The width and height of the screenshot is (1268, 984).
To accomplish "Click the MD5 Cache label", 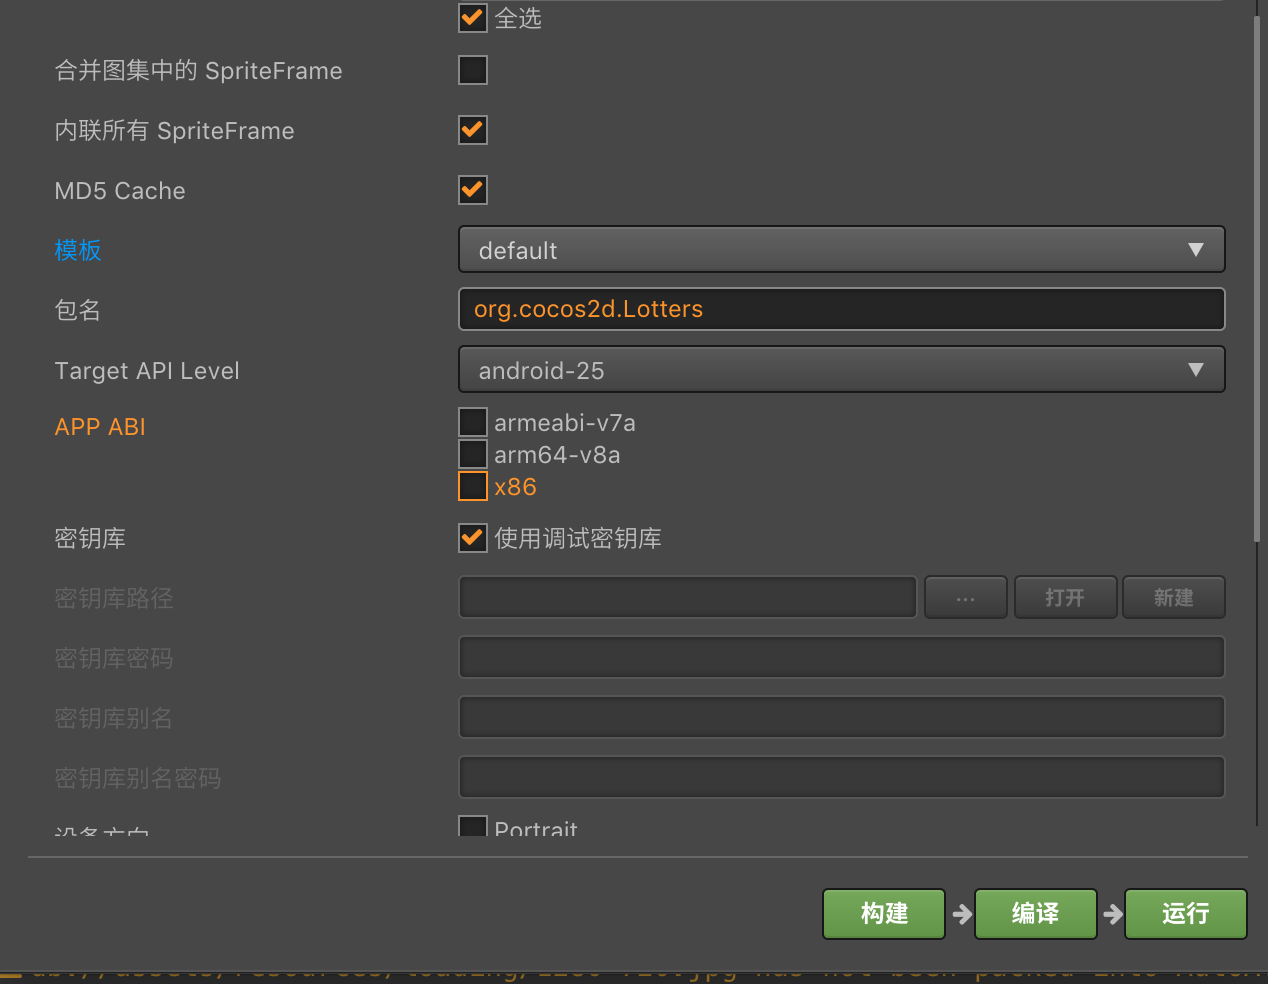I will (x=120, y=191).
